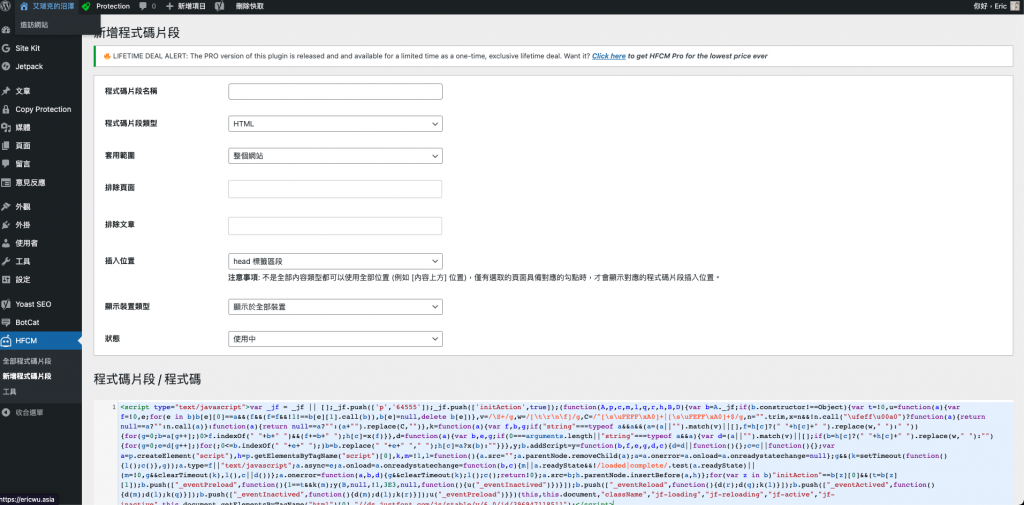1024x505 pixels.
Task: Click the green Protection tag icon
Action: 86,6
